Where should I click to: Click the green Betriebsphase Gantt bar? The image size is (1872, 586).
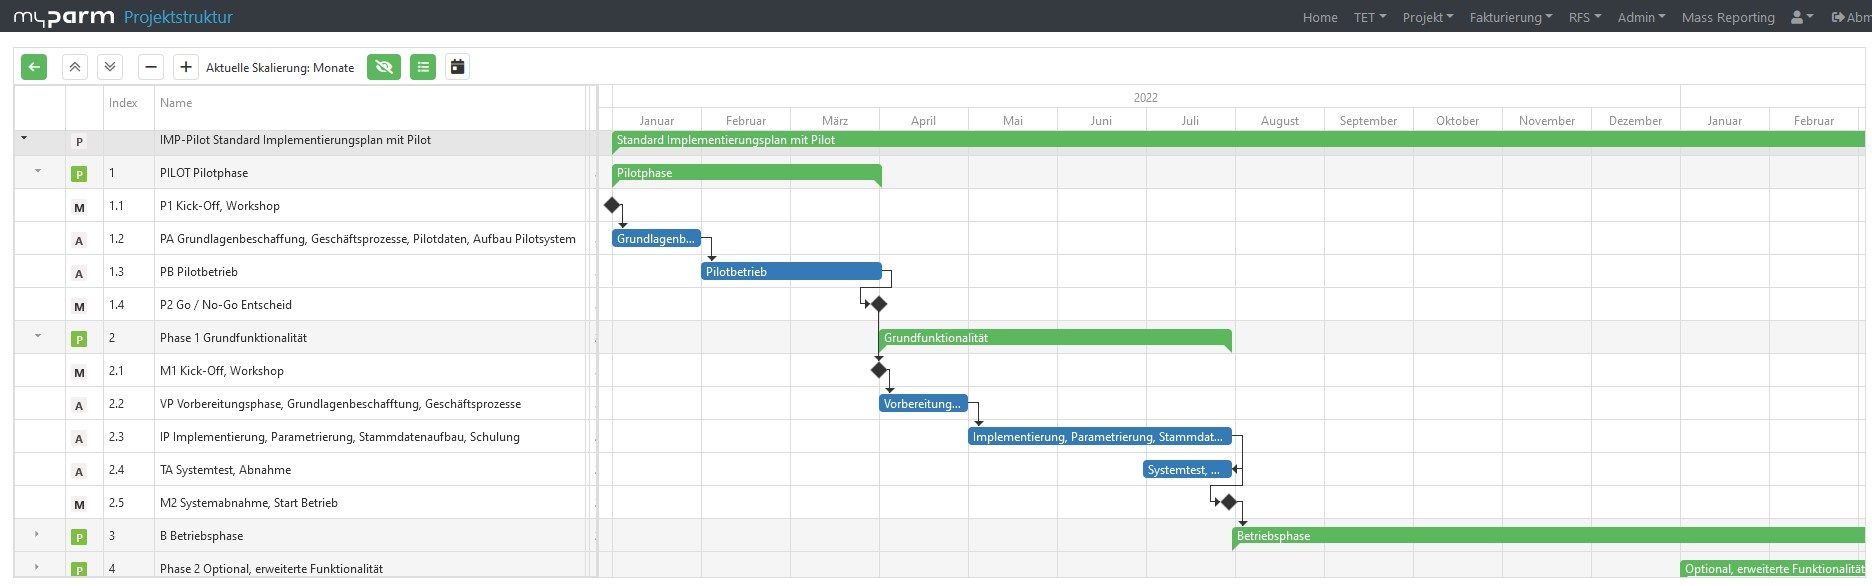point(1548,535)
